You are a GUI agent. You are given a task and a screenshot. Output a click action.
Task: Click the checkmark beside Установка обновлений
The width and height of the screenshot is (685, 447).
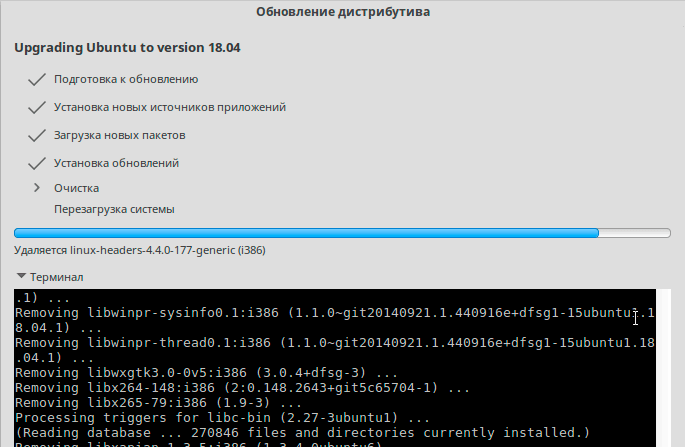[38, 163]
